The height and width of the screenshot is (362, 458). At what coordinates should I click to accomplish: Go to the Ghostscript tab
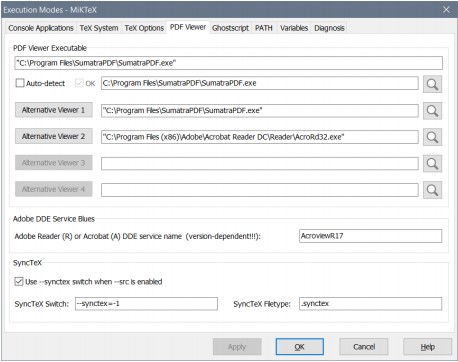pyautogui.click(x=230, y=28)
